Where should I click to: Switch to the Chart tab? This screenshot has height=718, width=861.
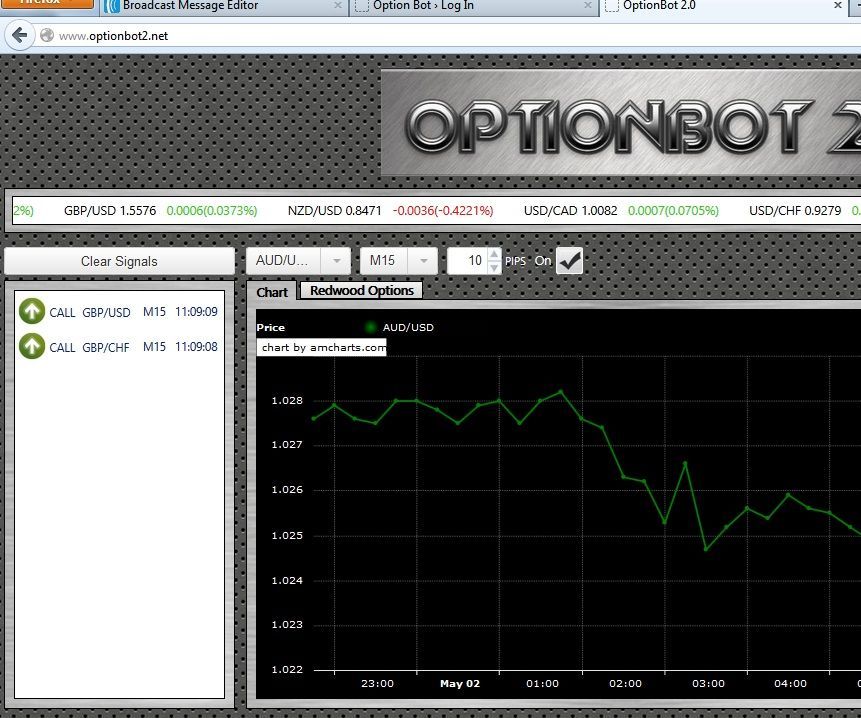(272, 292)
